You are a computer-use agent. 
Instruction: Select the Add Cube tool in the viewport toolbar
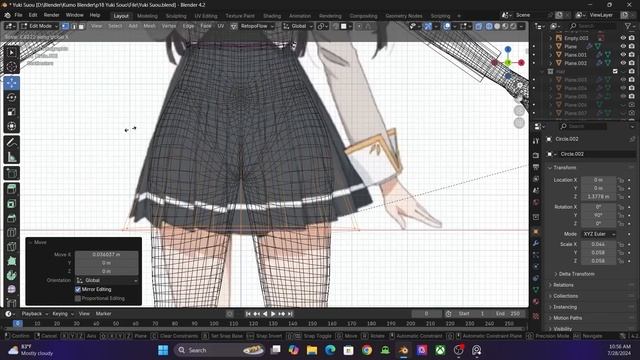pos(11,173)
